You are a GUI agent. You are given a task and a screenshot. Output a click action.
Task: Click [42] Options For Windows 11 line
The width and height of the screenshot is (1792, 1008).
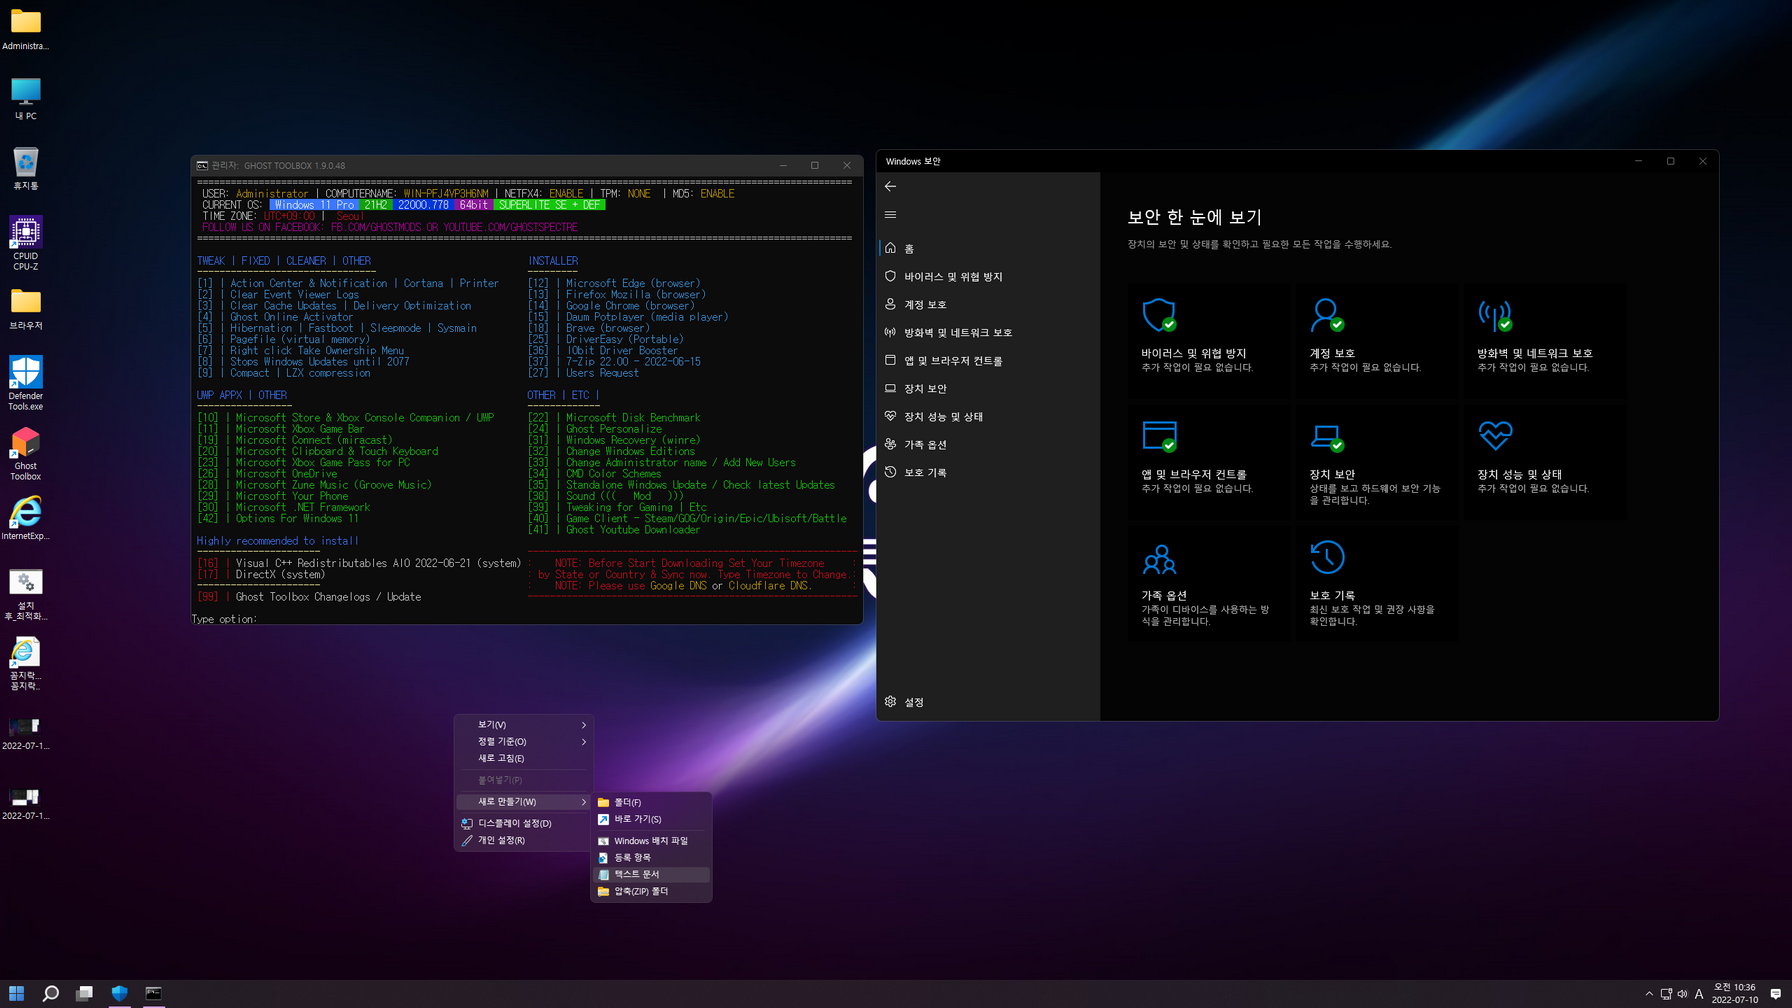point(277,519)
